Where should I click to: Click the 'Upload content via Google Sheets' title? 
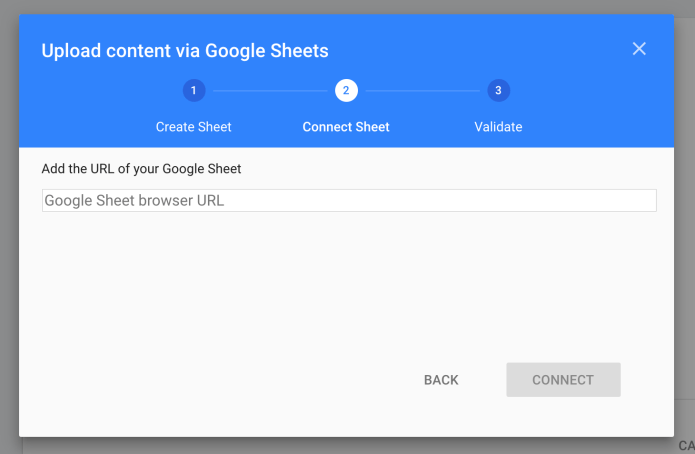coord(185,50)
